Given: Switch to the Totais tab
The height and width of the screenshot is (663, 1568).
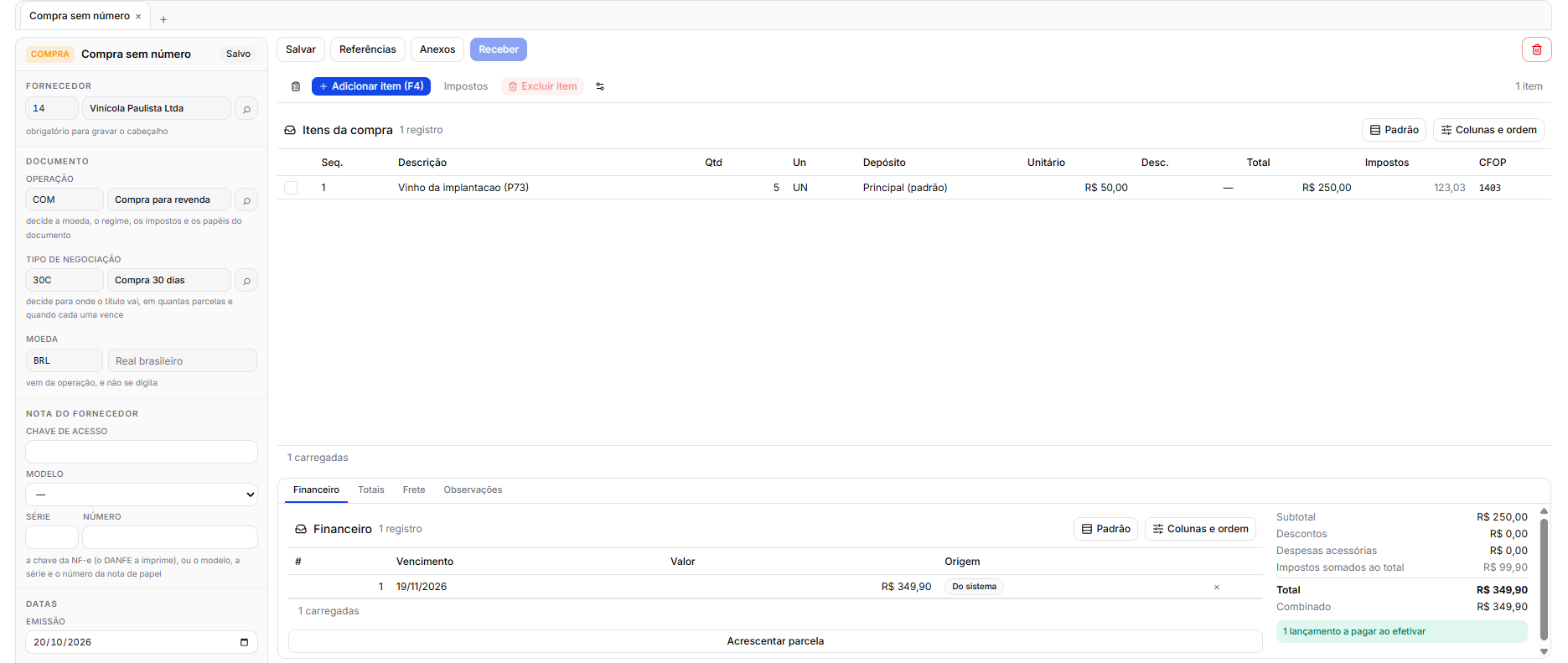Looking at the screenshot, I should pos(371,490).
